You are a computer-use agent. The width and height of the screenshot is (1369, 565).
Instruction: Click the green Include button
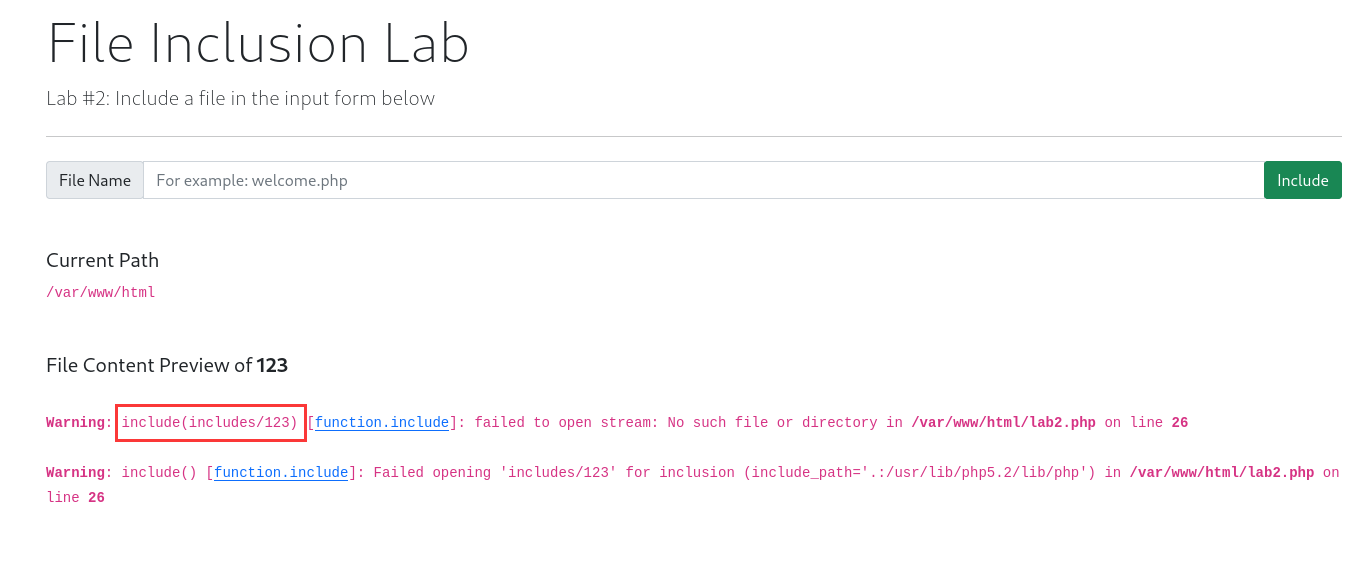coord(1302,180)
